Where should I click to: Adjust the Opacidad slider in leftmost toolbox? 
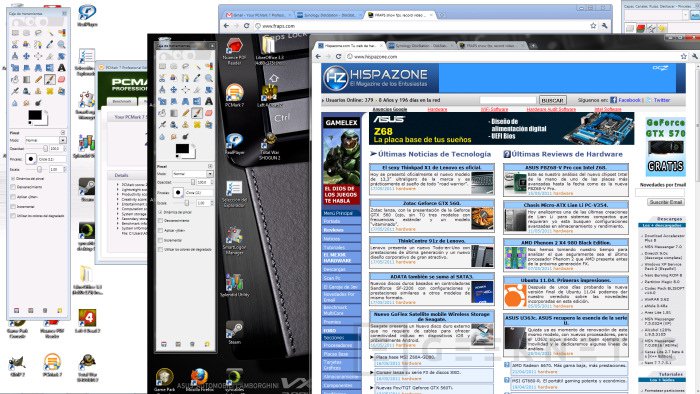[37, 149]
